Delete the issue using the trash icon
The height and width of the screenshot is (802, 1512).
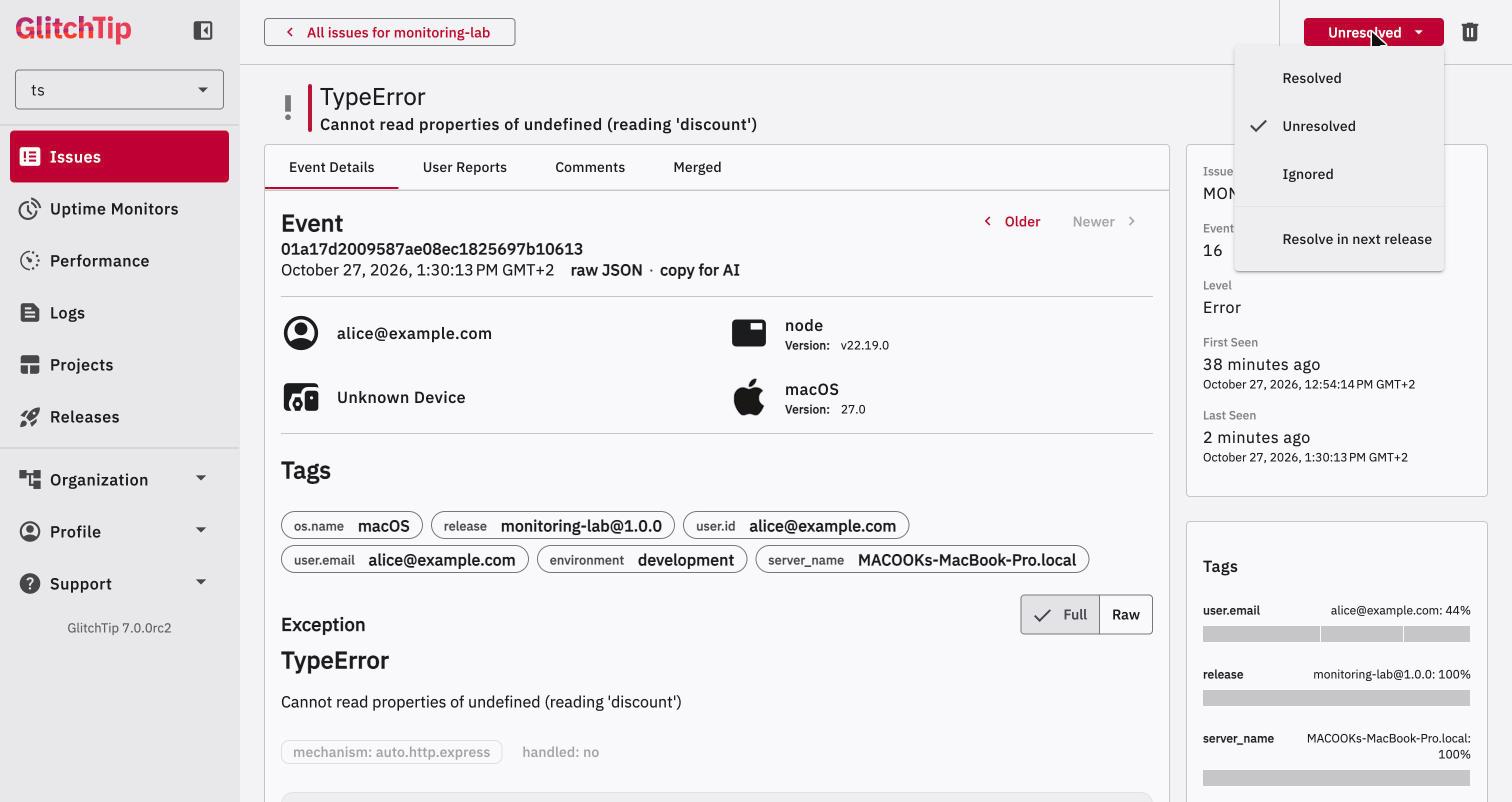[1469, 32]
